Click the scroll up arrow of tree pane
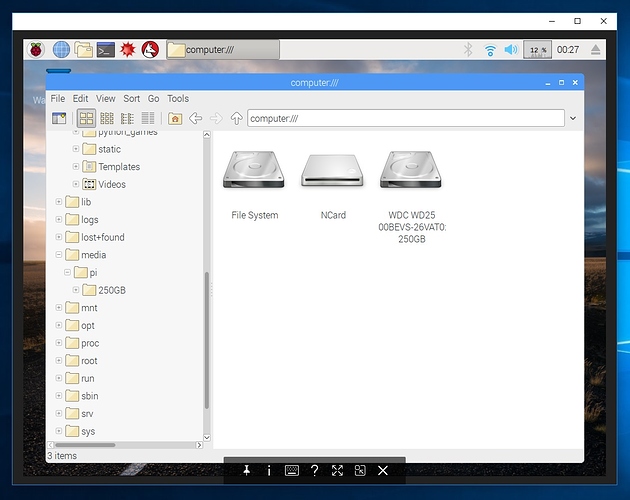Screen dimensions: 630x500 click(207, 135)
